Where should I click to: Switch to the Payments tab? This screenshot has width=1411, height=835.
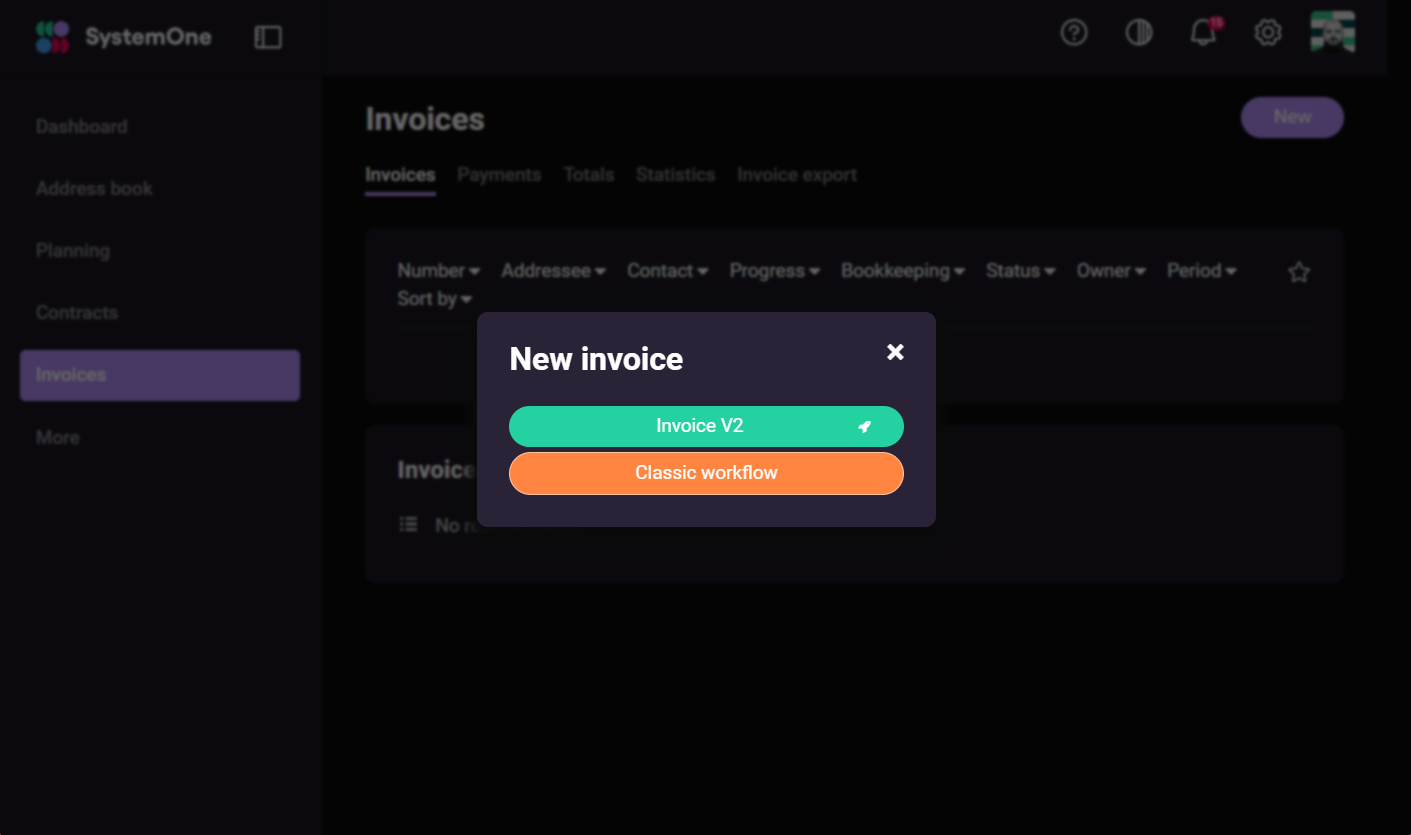click(499, 174)
